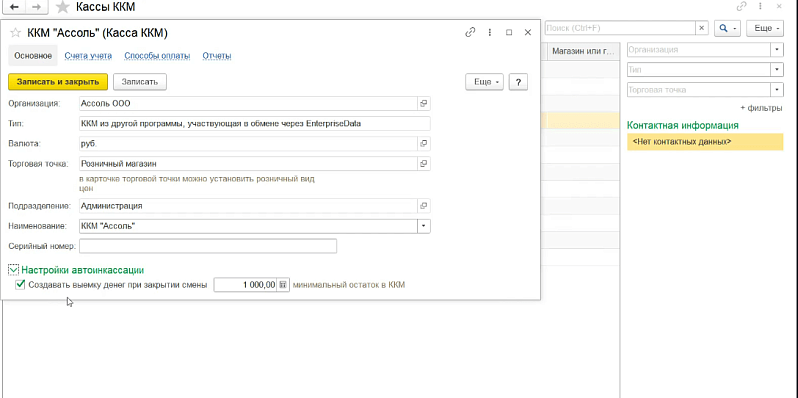Open calculator icon next to 1 000,00

point(283,285)
